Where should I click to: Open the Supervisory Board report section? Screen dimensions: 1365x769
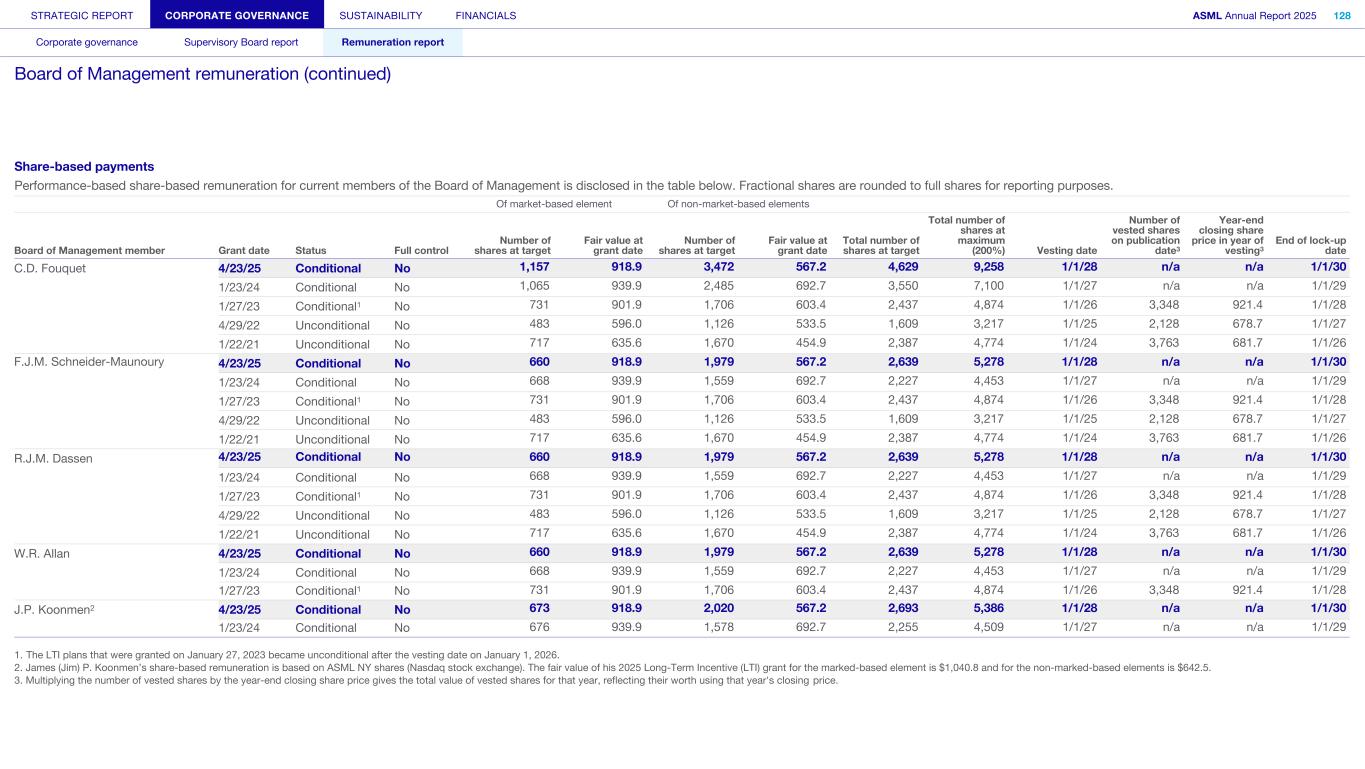(x=241, y=42)
